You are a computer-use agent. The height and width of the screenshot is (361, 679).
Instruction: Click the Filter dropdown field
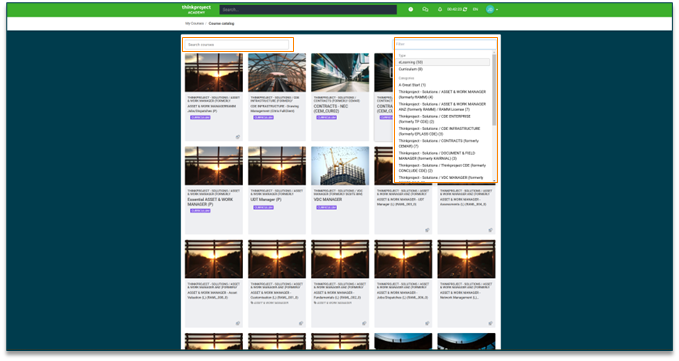[x=445, y=44]
